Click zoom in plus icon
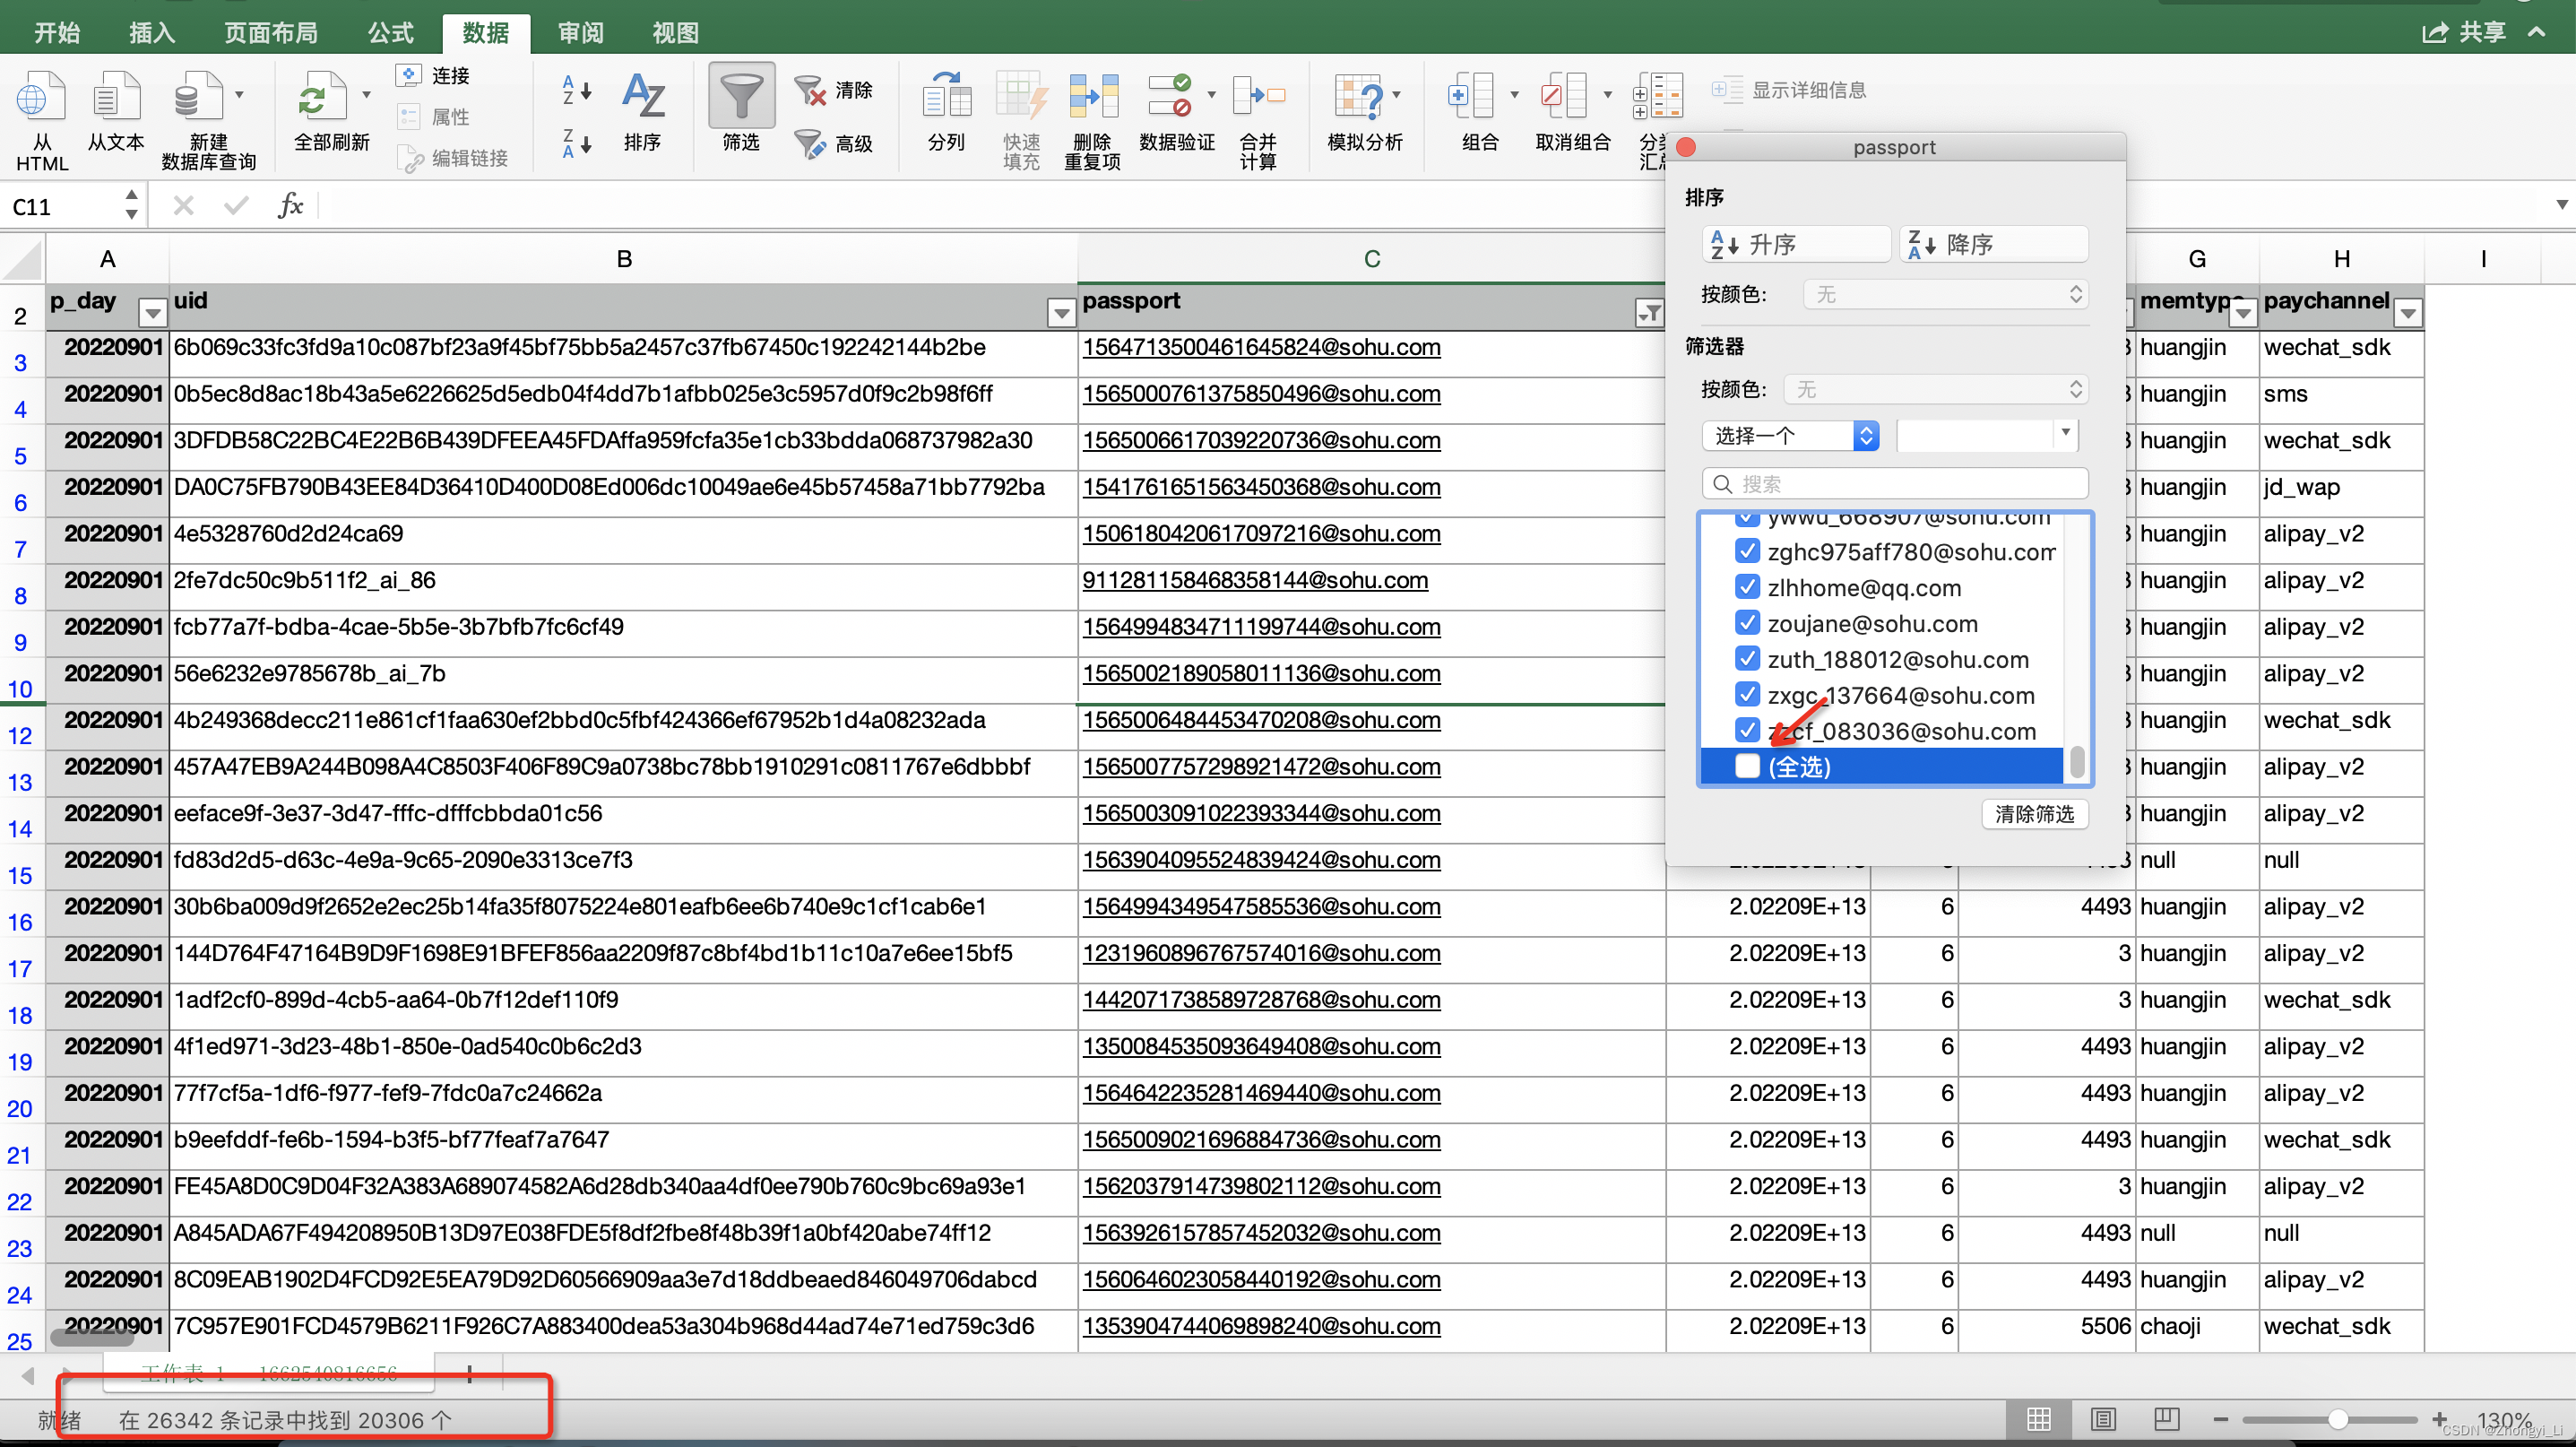 point(2439,1419)
